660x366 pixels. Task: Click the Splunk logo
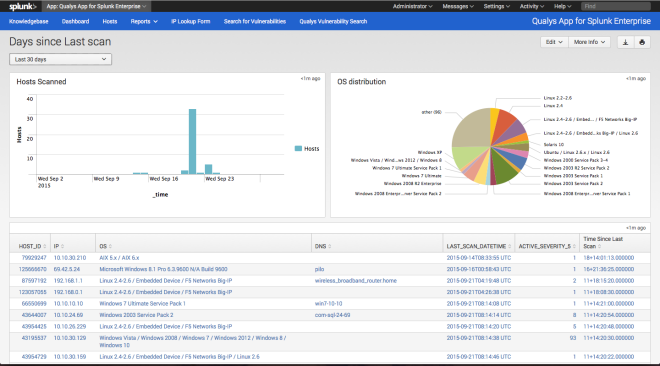click(22, 6)
